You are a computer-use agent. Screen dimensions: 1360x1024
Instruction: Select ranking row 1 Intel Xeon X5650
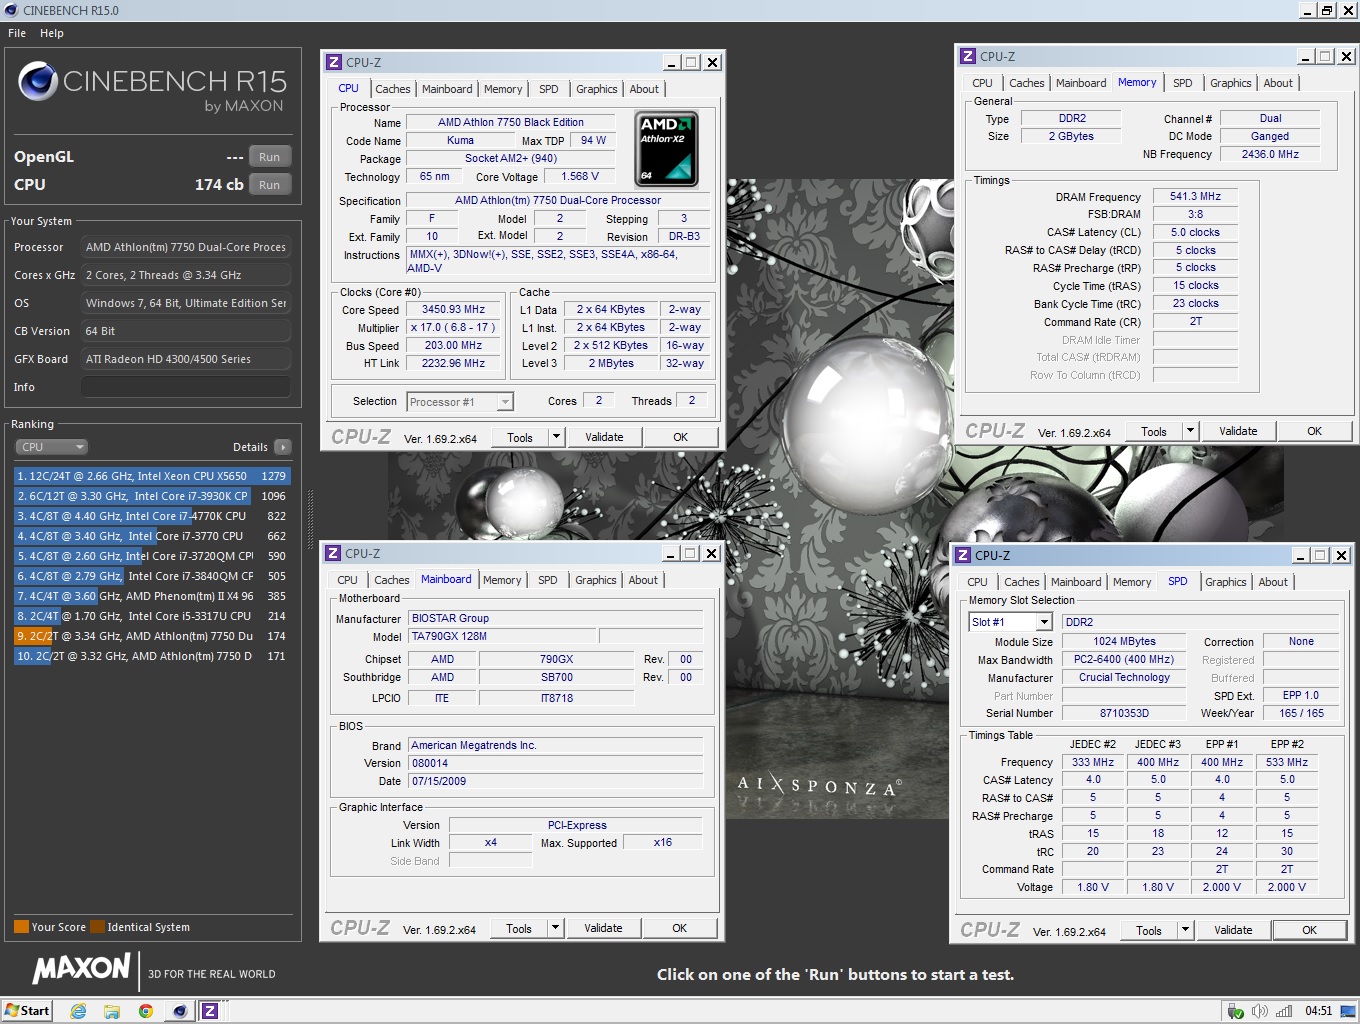(x=152, y=476)
